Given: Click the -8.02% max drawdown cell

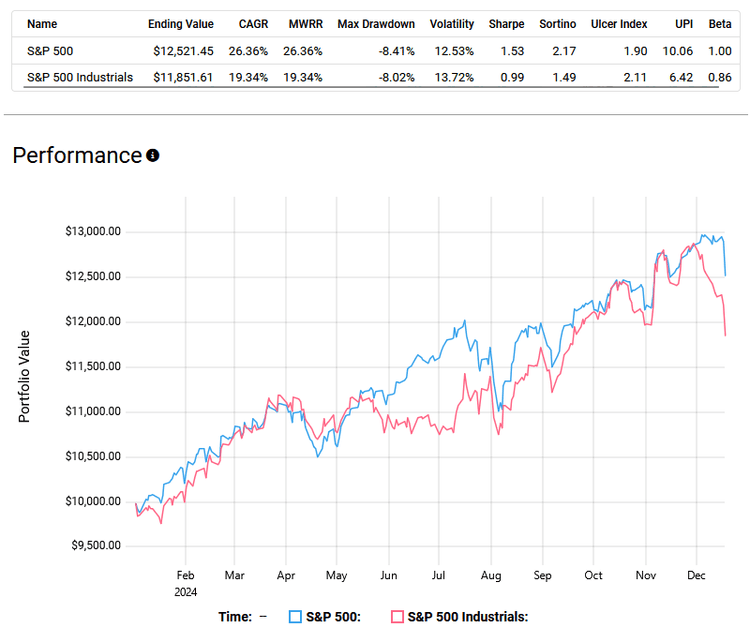Looking at the screenshot, I should [397, 77].
